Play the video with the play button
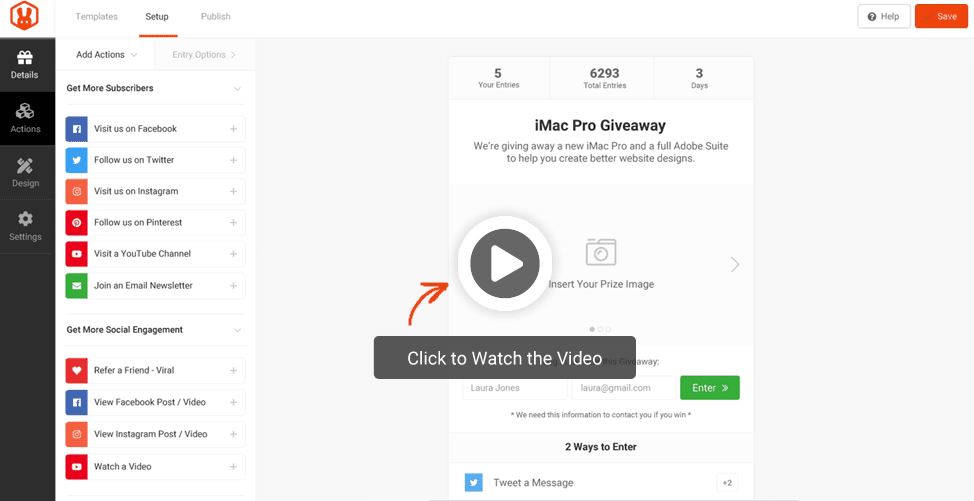Image resolution: width=974 pixels, height=501 pixels. tap(505, 263)
